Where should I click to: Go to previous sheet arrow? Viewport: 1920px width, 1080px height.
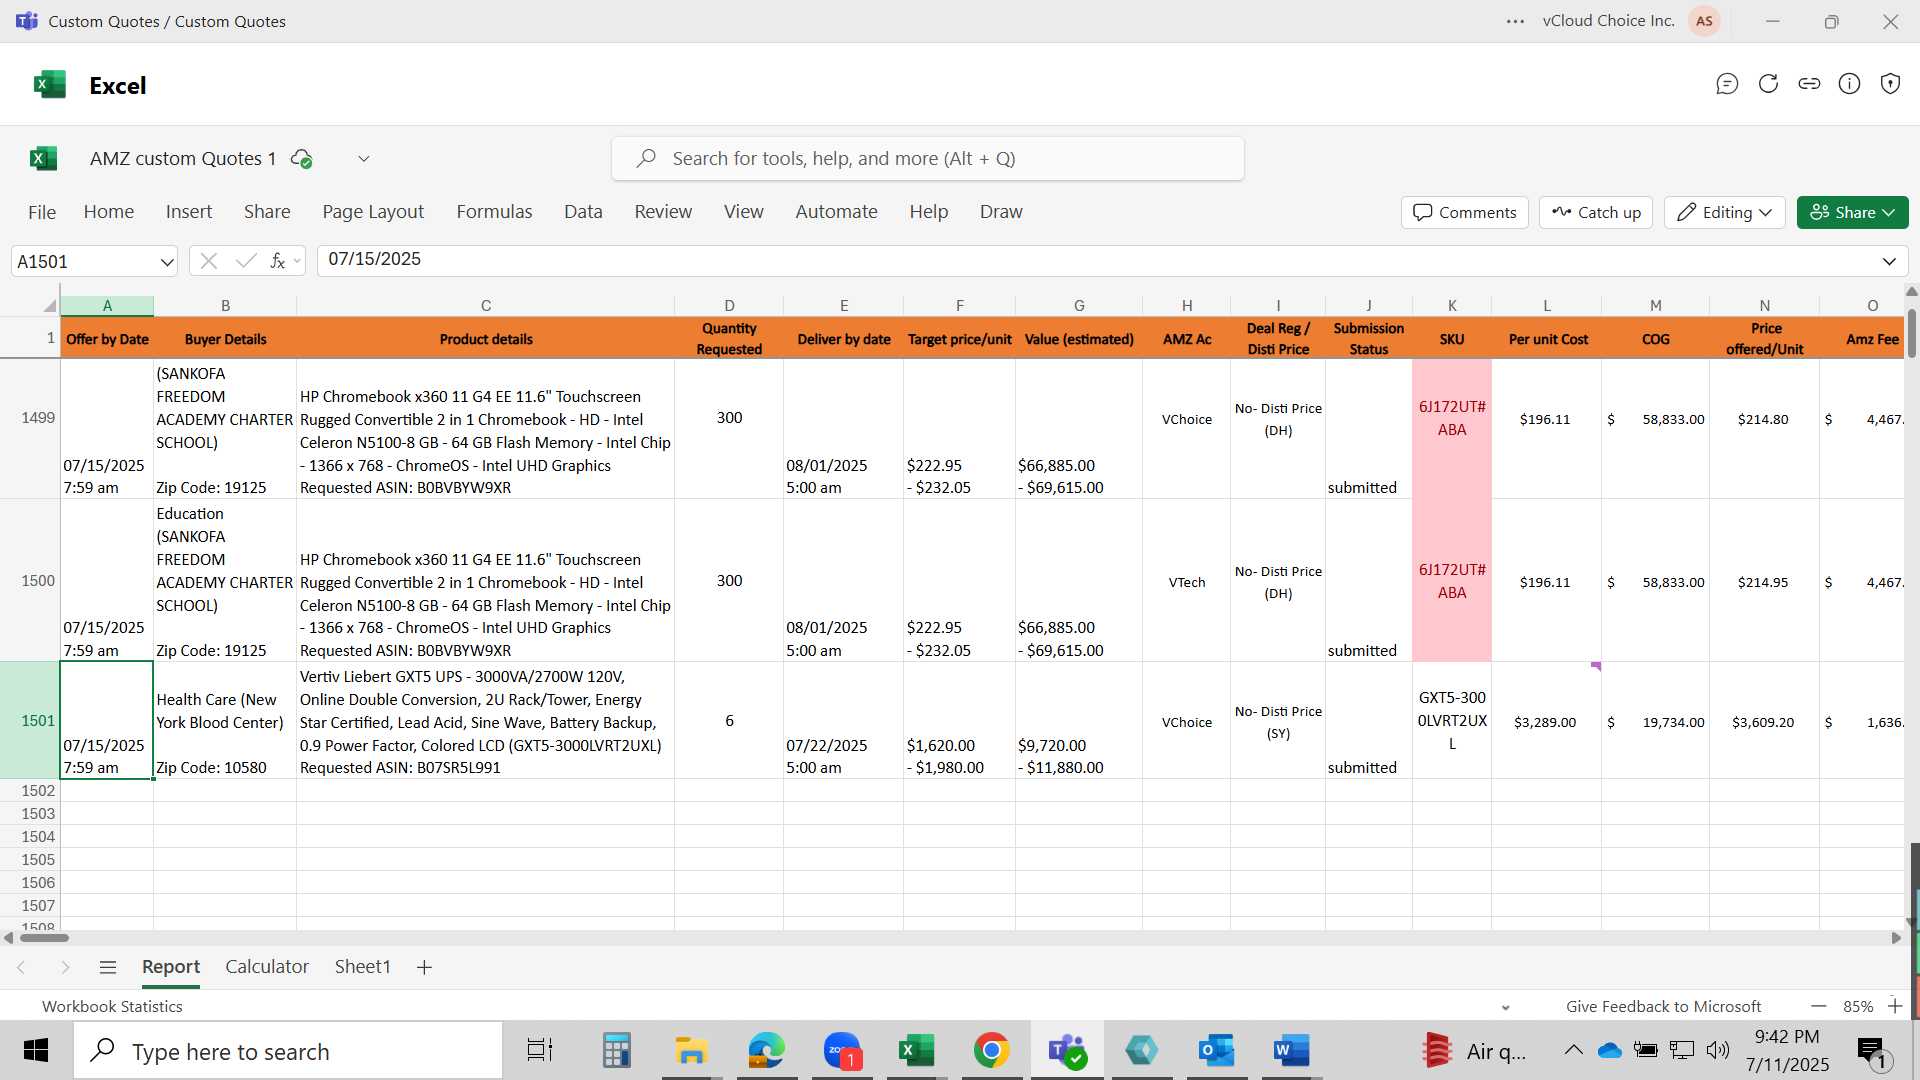(21, 967)
